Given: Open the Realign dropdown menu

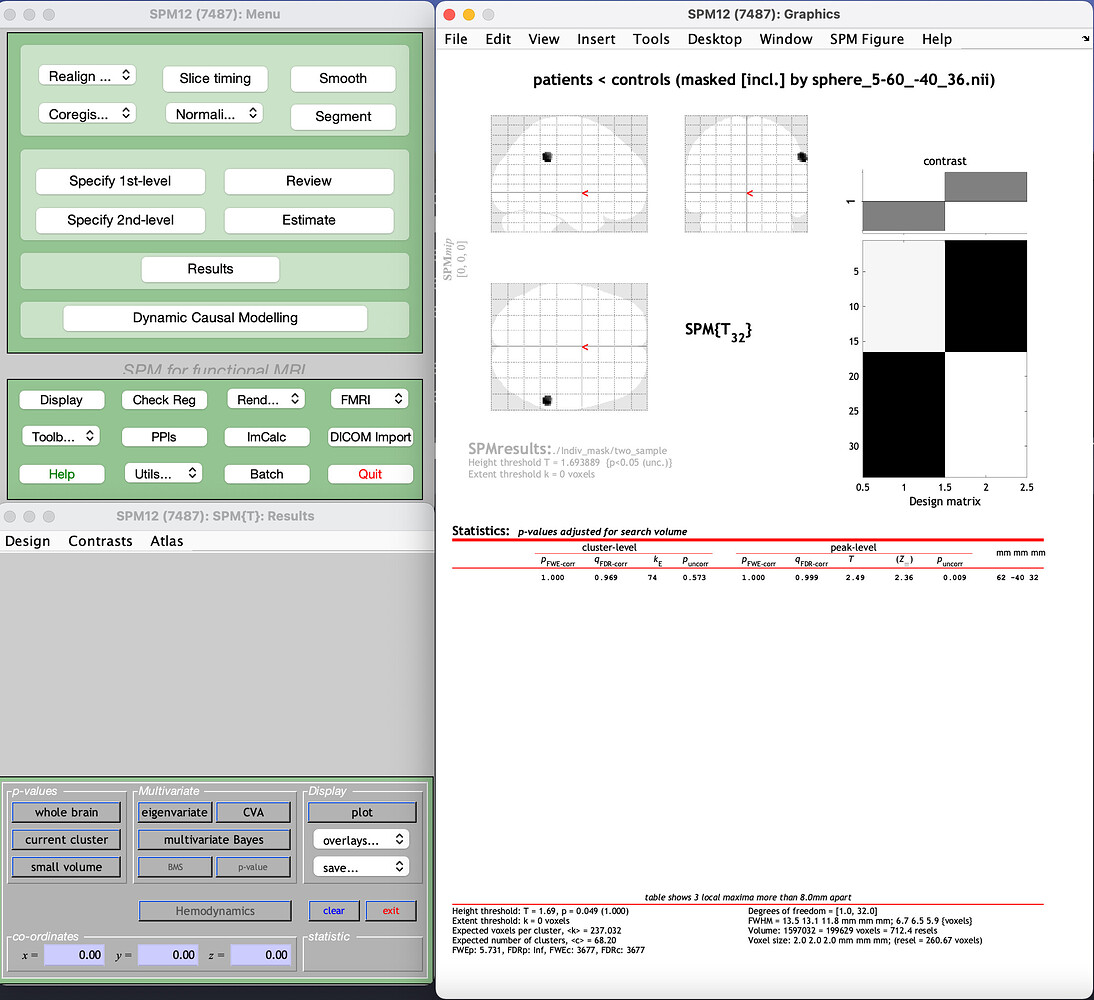Looking at the screenshot, I should point(87,76).
